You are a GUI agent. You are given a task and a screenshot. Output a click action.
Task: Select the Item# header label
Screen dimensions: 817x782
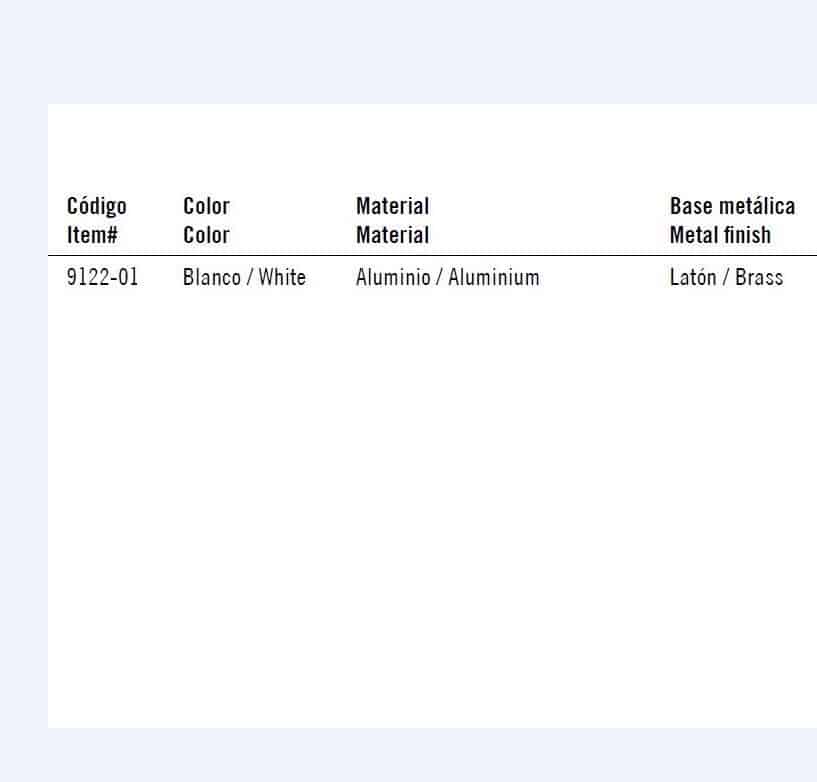(93, 235)
